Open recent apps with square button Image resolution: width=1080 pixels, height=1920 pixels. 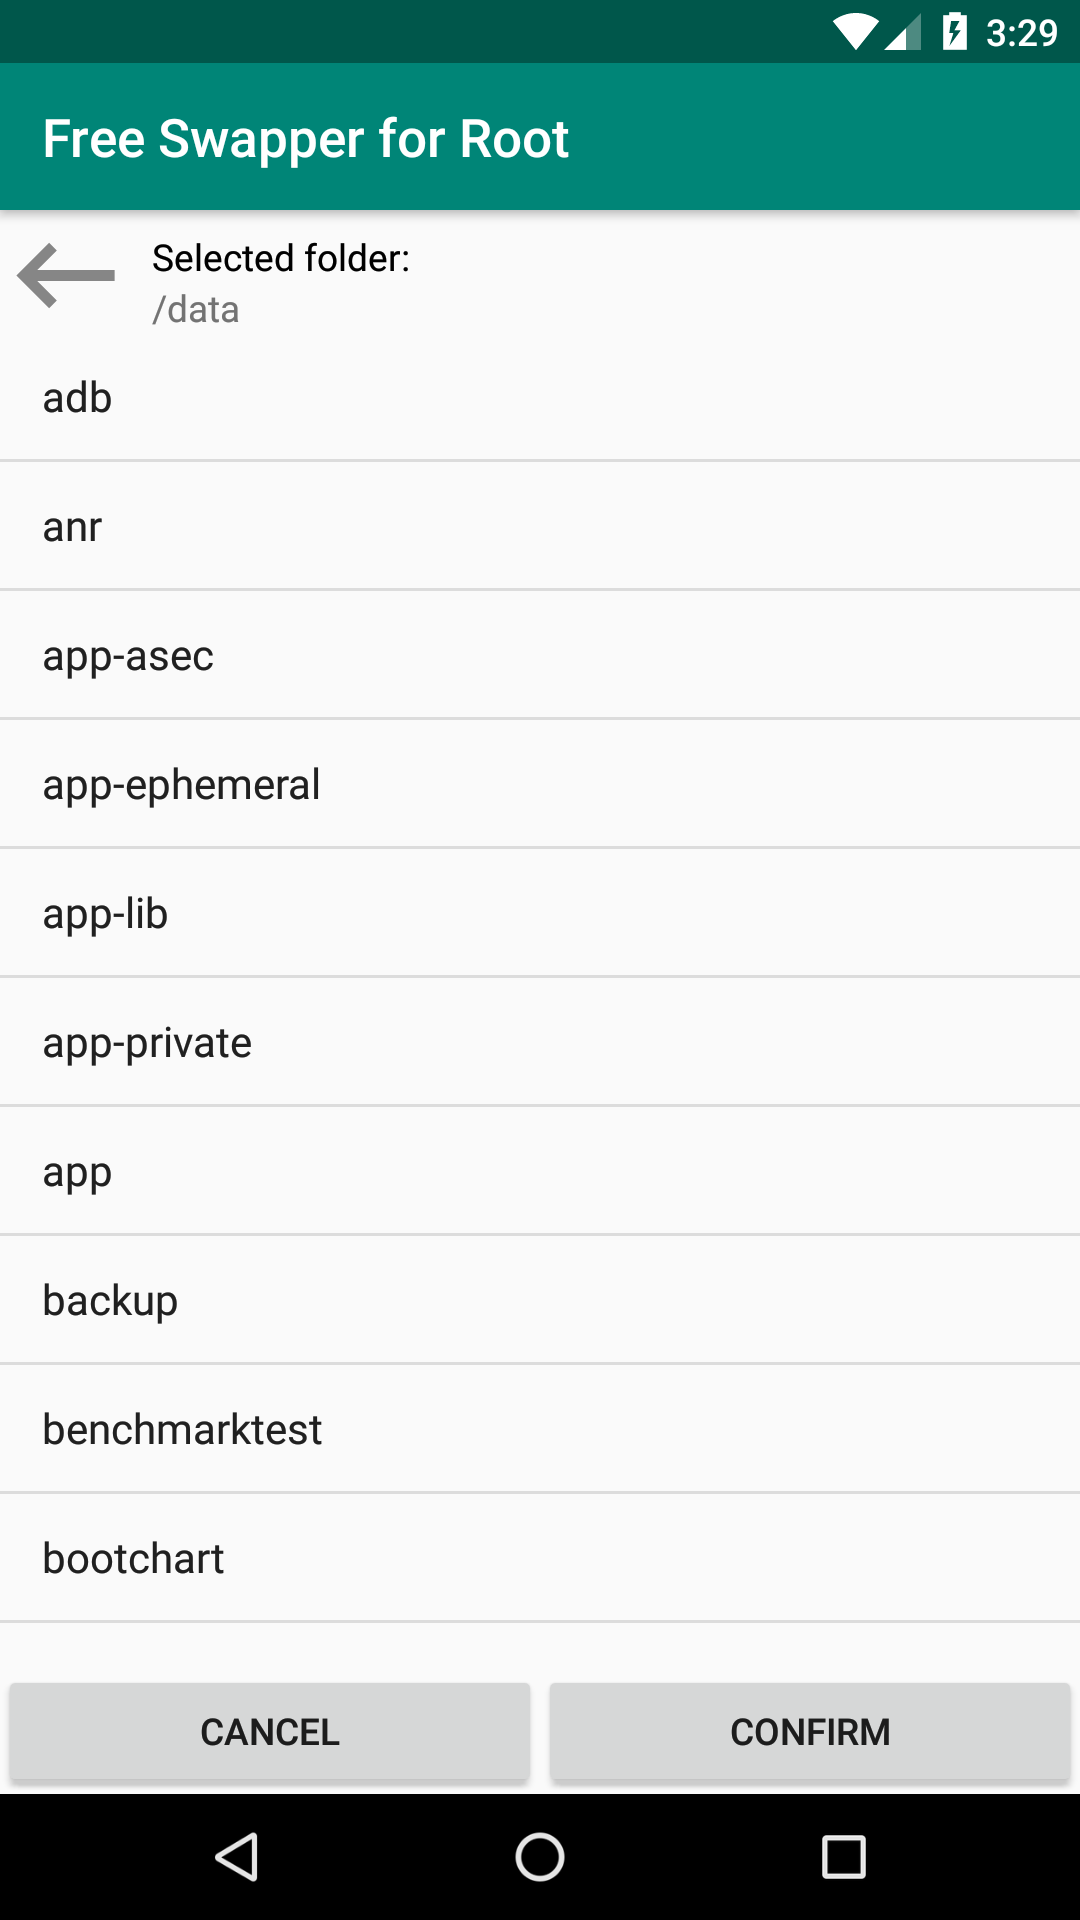pyautogui.click(x=843, y=1857)
